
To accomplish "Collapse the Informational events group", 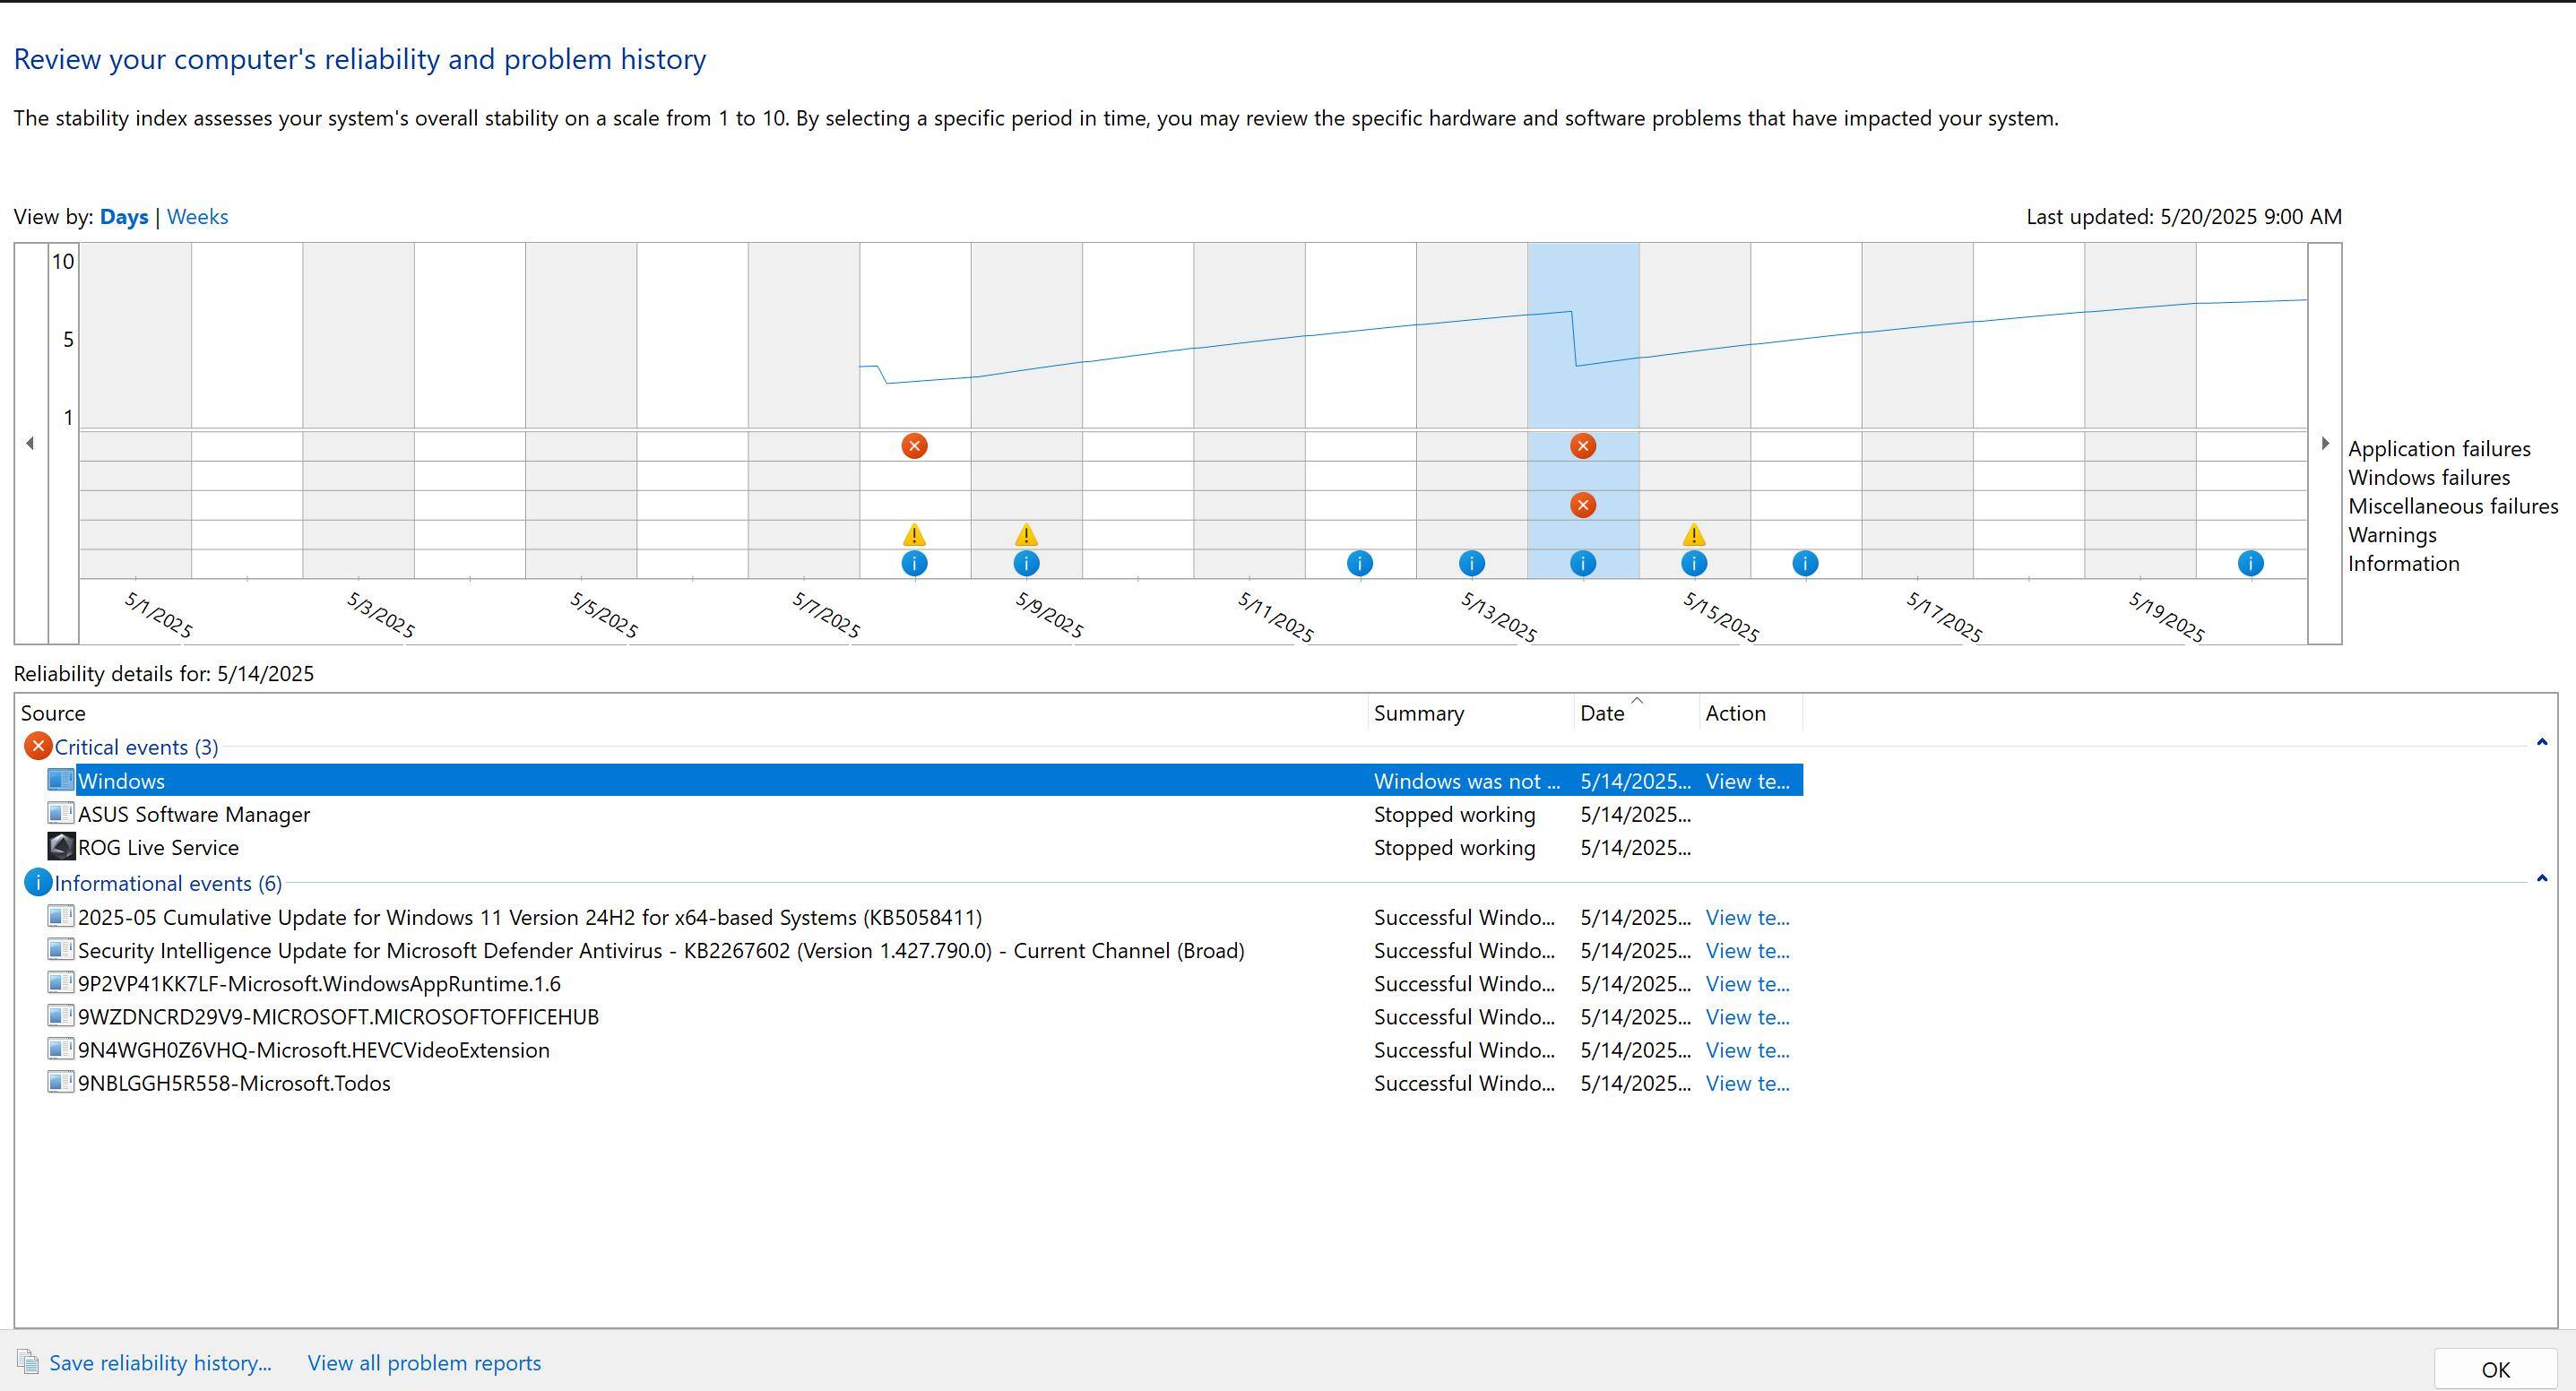I will click(2541, 878).
